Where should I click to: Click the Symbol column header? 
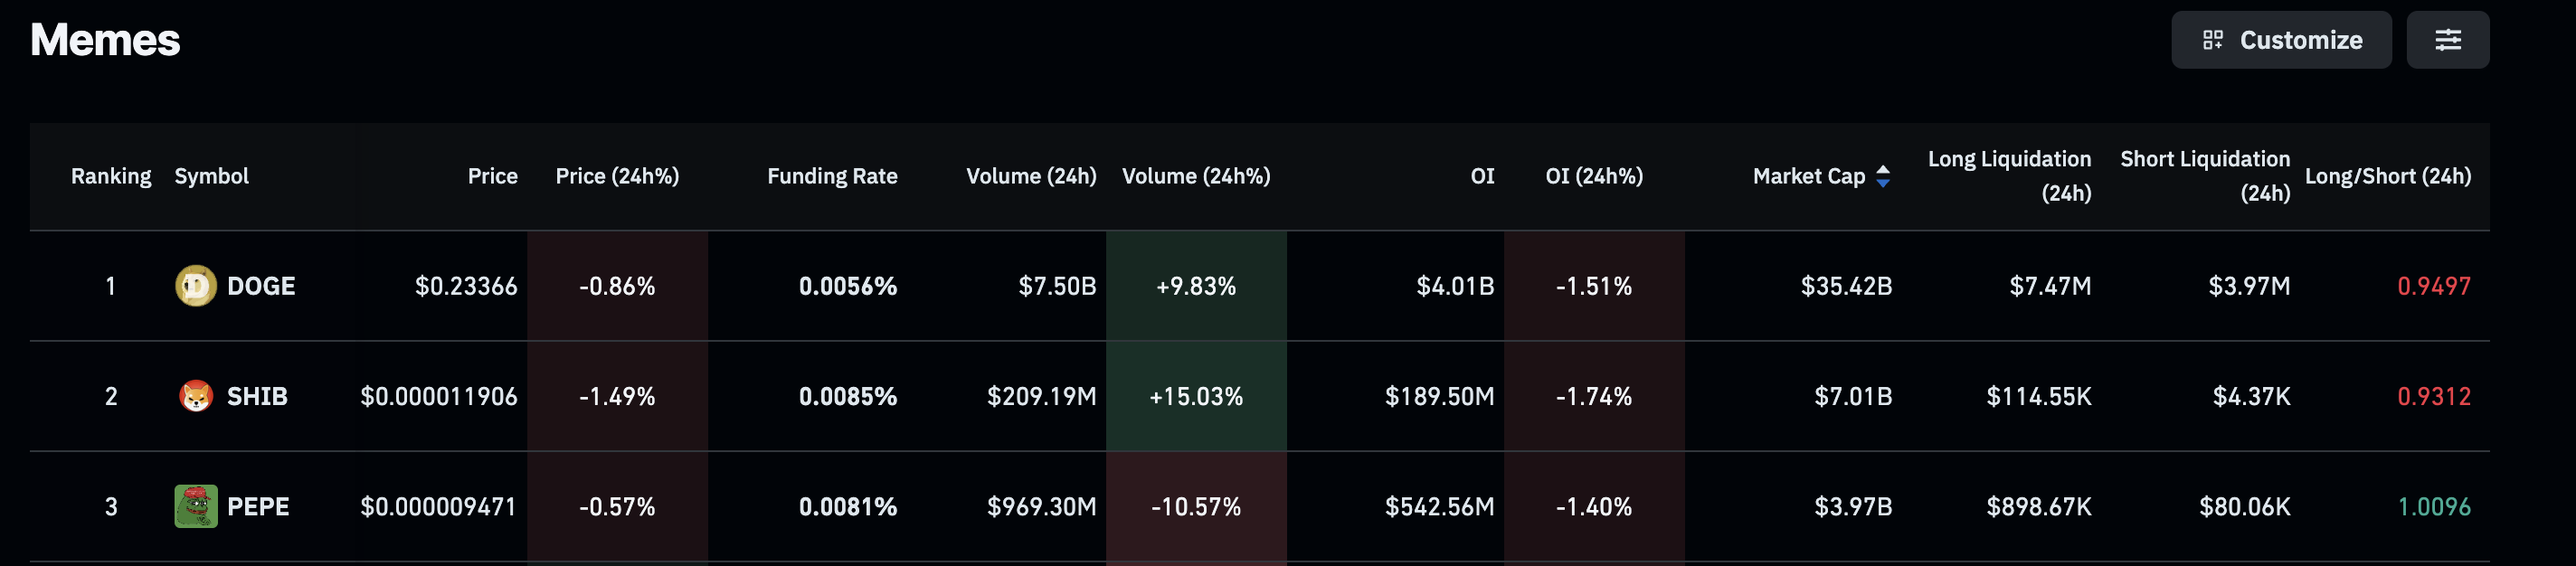click(211, 176)
